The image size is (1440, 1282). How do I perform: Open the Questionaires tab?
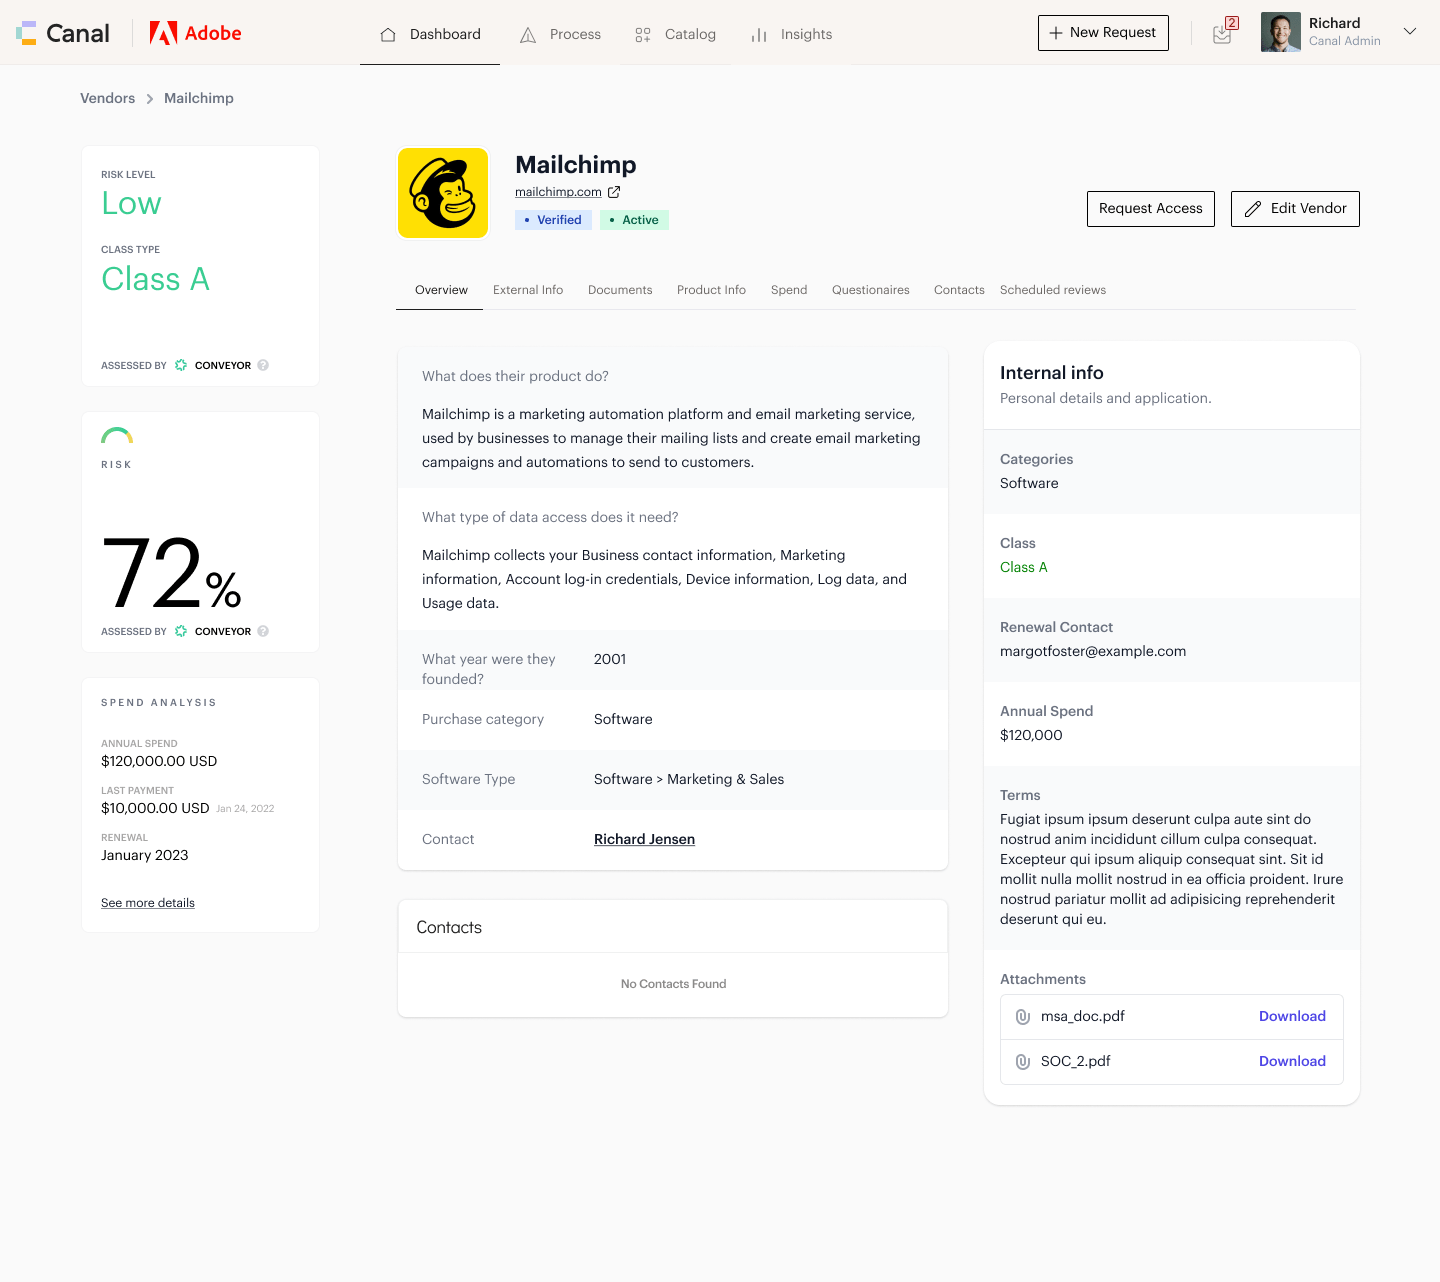click(871, 290)
